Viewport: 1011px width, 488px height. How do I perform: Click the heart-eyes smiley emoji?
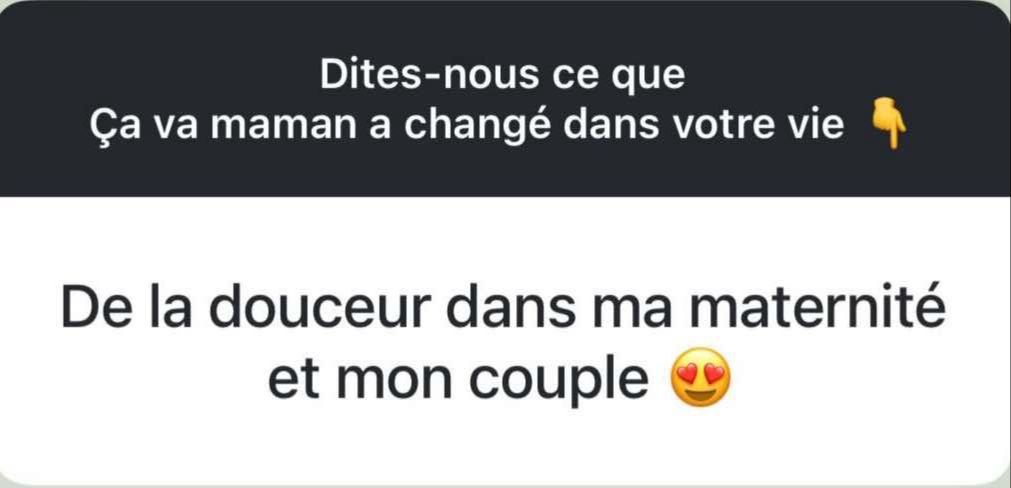click(701, 378)
